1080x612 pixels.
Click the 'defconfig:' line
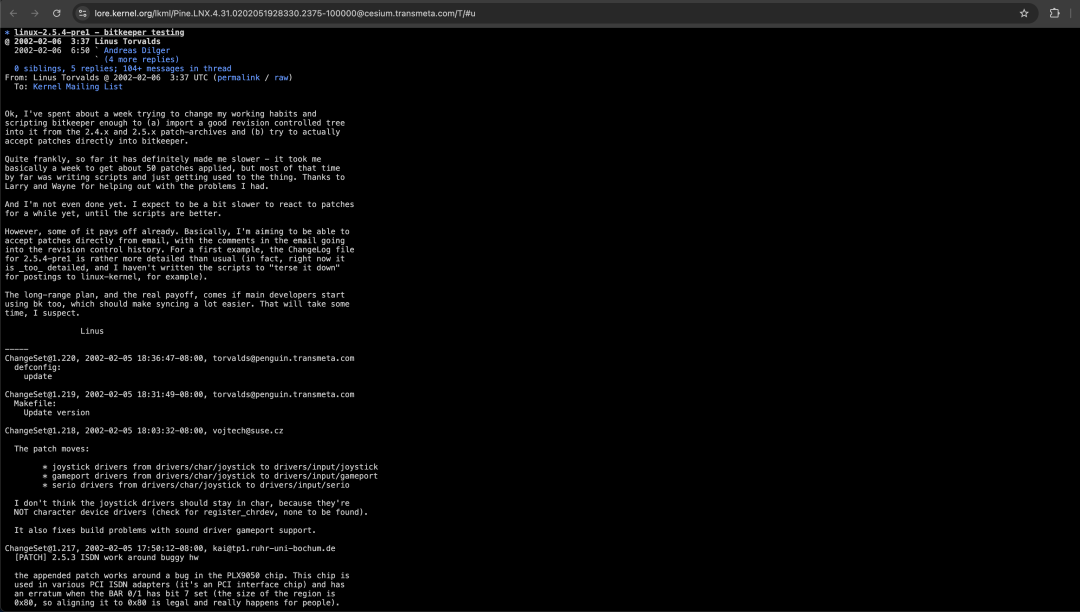[38, 368]
